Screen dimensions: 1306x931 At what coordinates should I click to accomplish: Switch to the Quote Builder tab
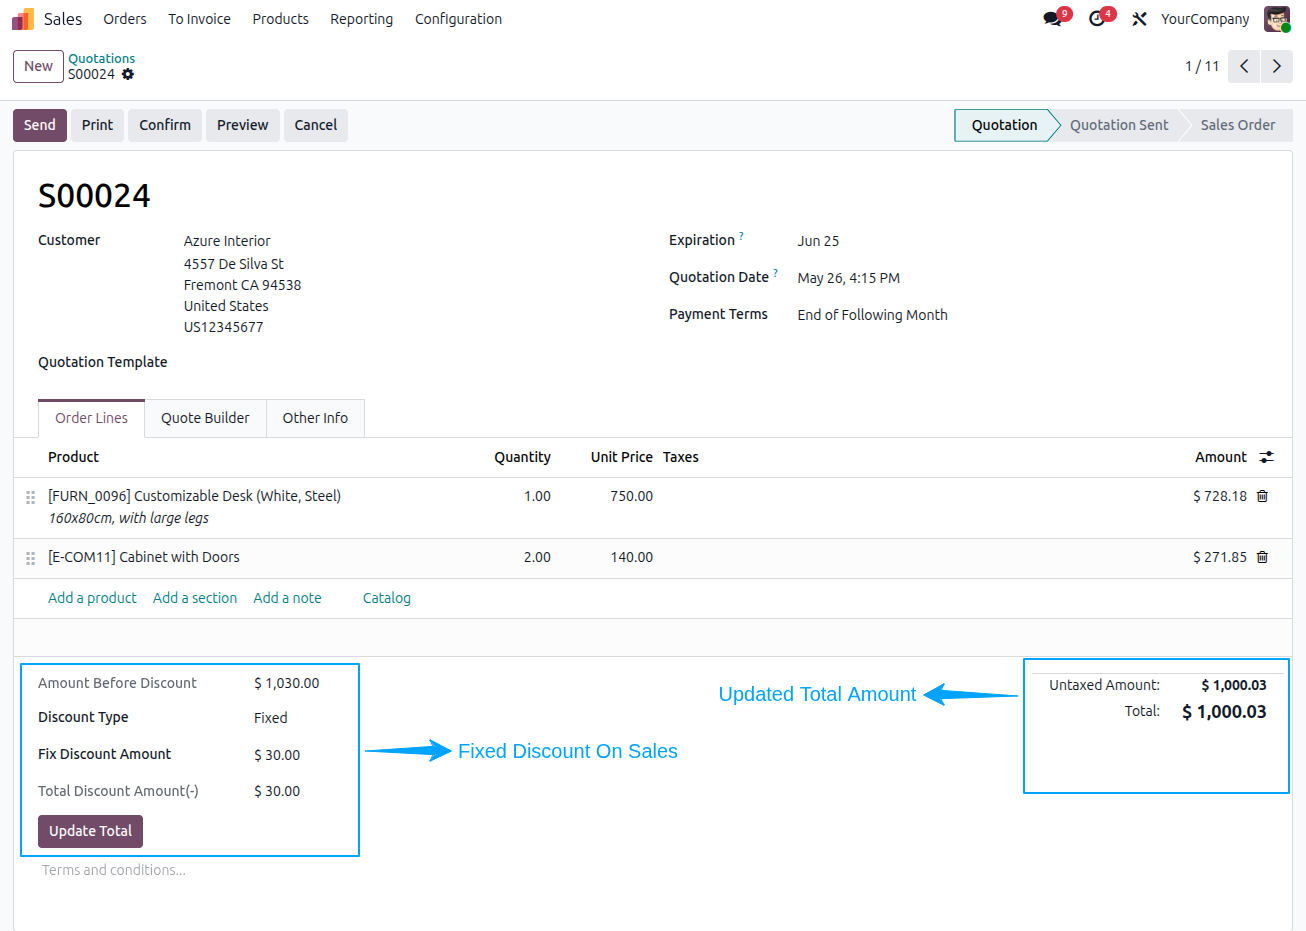tap(205, 418)
